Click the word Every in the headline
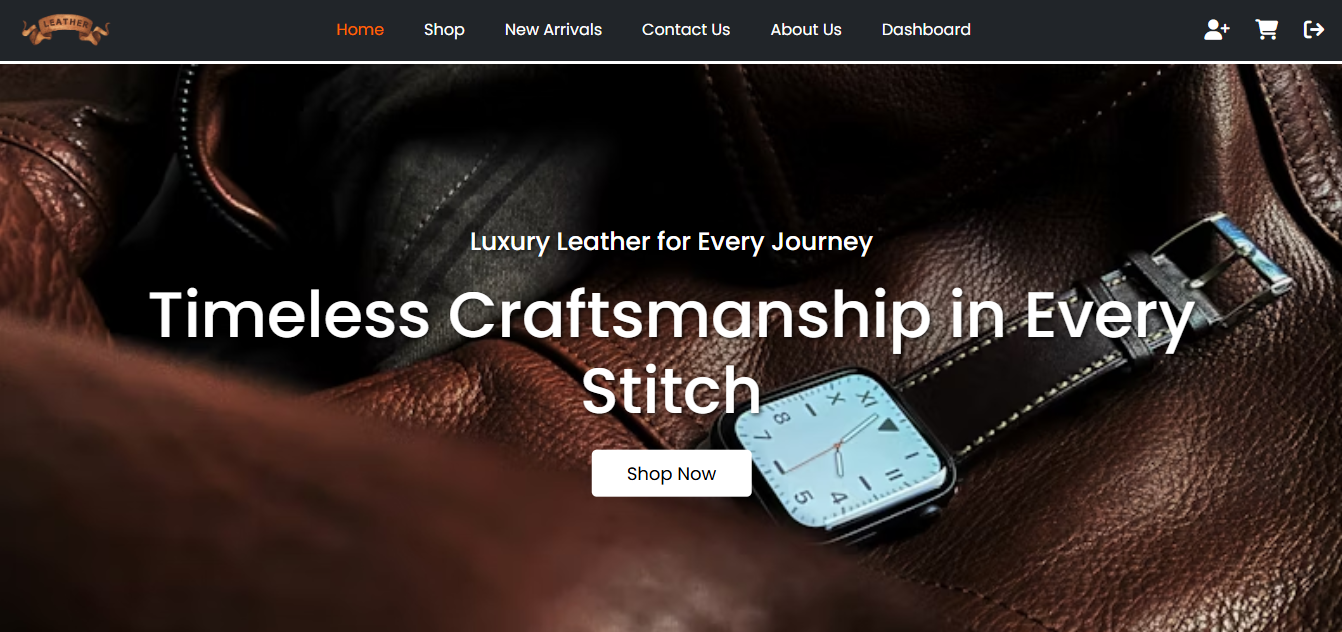Image resolution: width=1342 pixels, height=632 pixels. (1109, 318)
